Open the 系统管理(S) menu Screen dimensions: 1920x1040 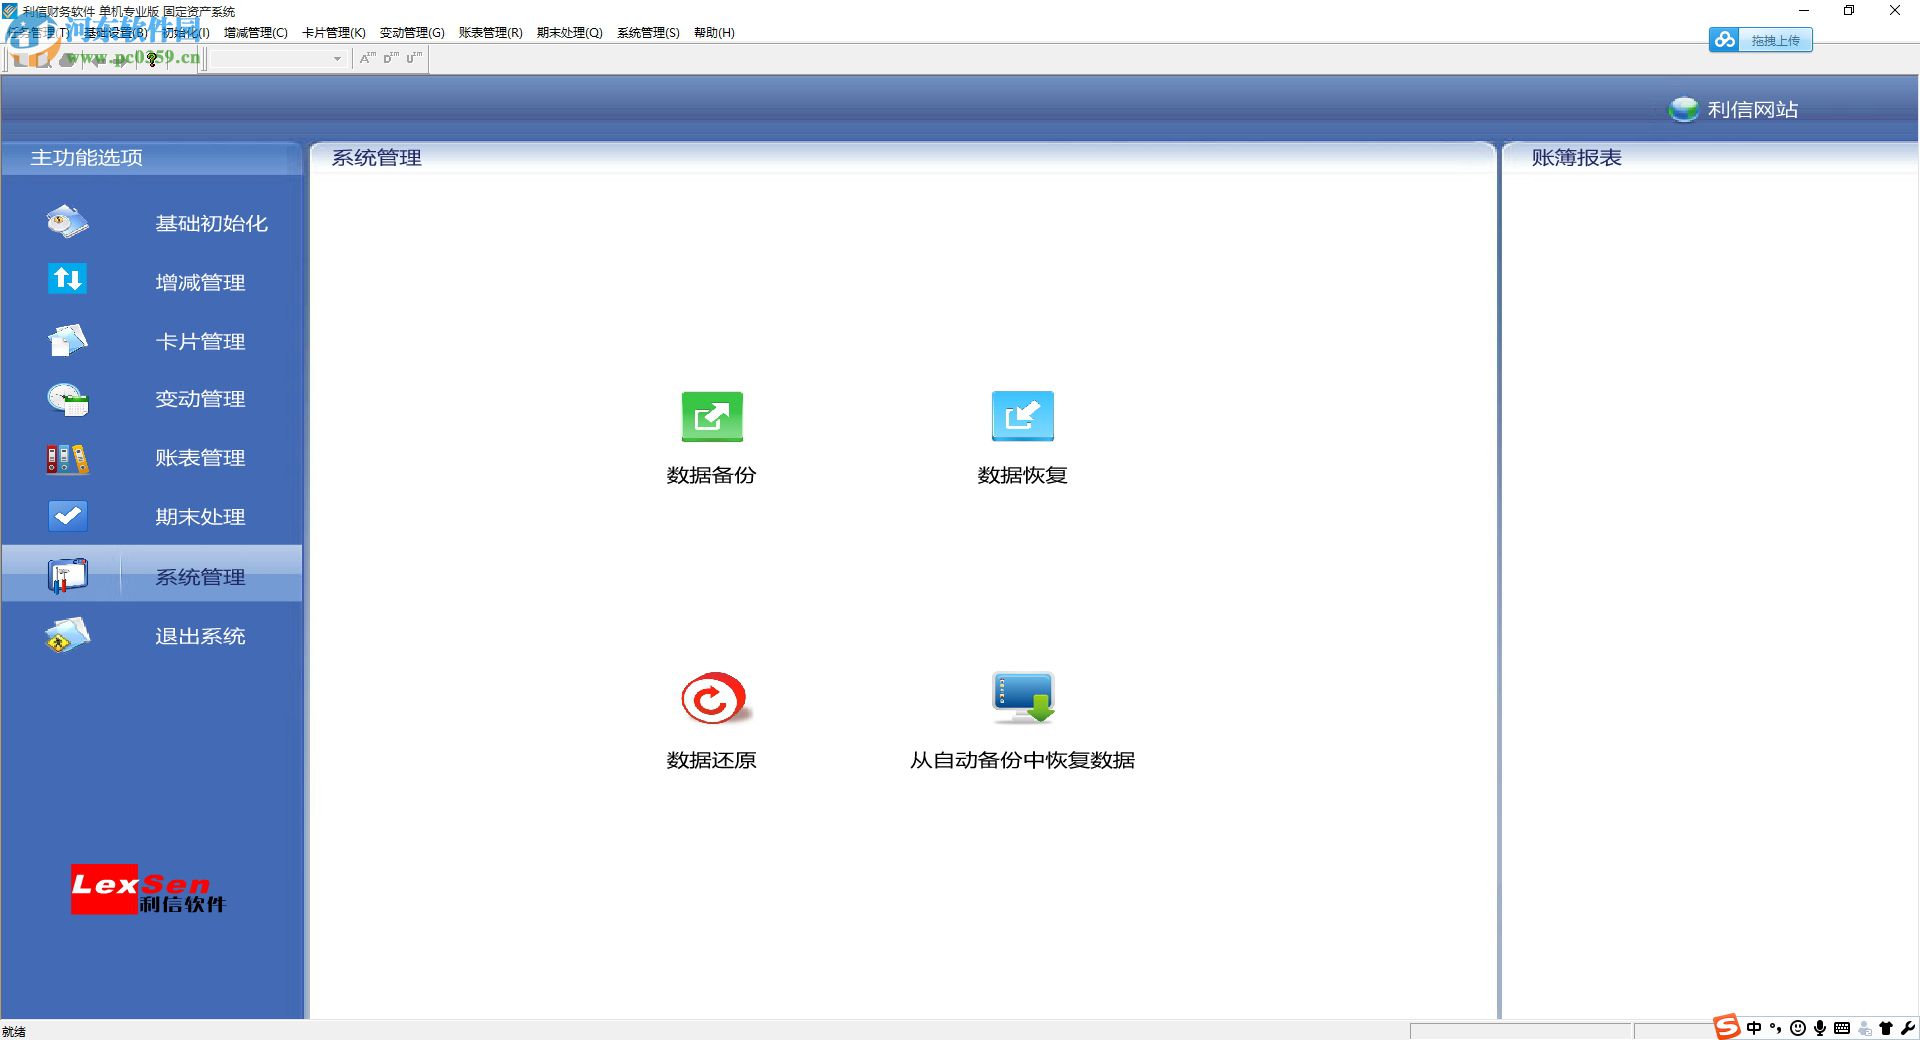pos(647,32)
